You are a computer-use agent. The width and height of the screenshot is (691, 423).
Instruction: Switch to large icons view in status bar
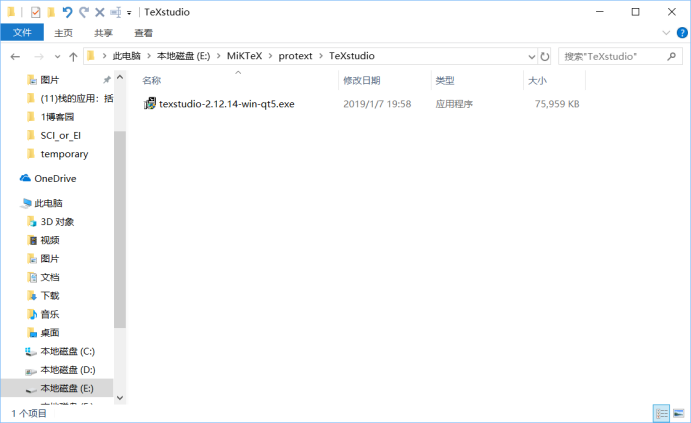pos(678,413)
